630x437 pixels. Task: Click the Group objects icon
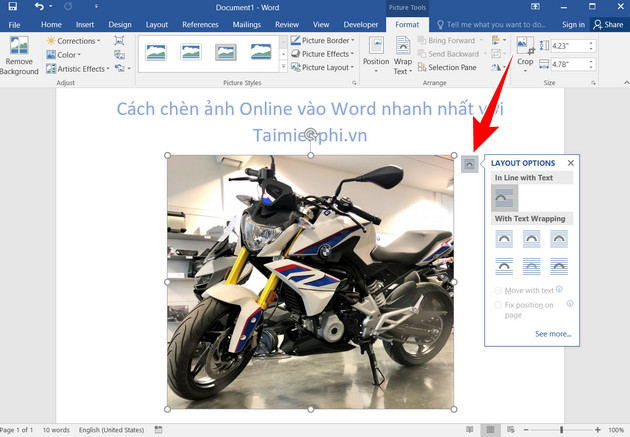click(496, 54)
